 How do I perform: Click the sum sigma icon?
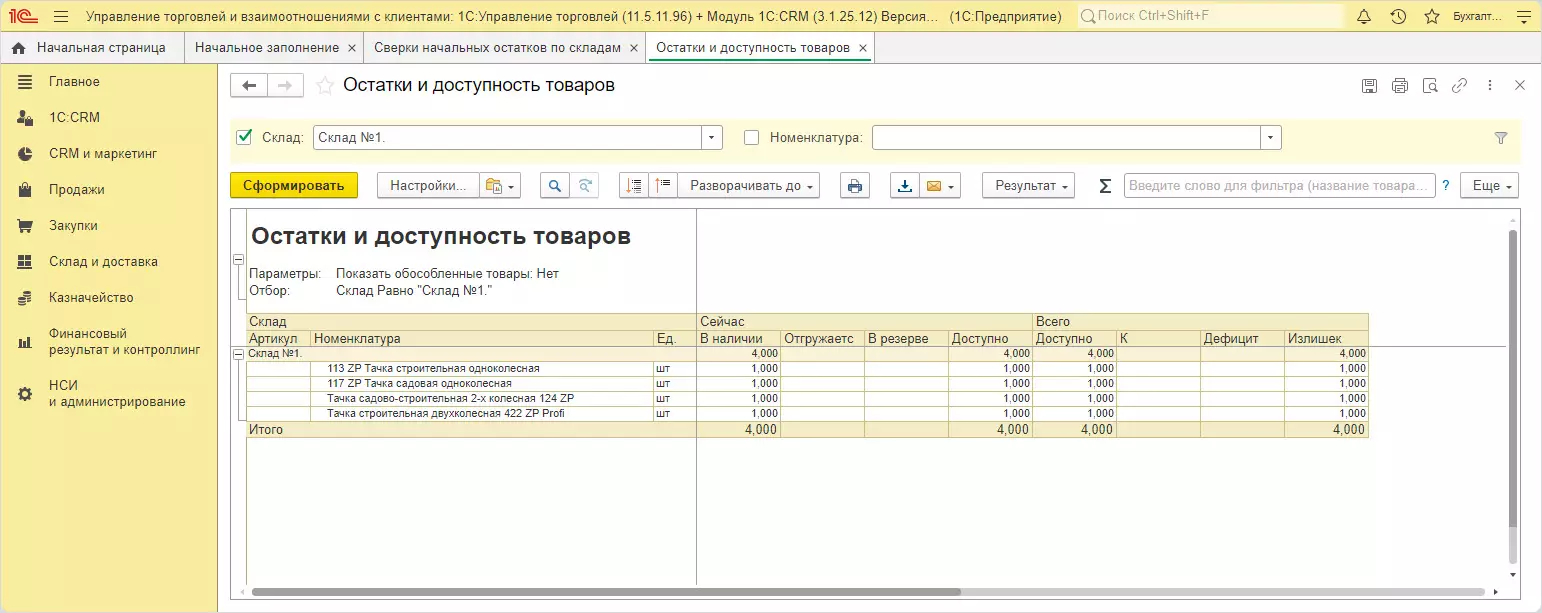coord(1105,186)
